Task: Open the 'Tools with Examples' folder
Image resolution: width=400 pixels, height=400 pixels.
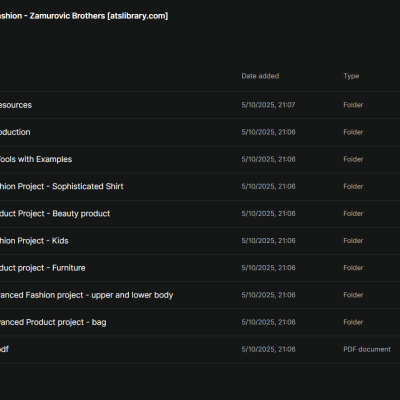Action: [x=36, y=159]
